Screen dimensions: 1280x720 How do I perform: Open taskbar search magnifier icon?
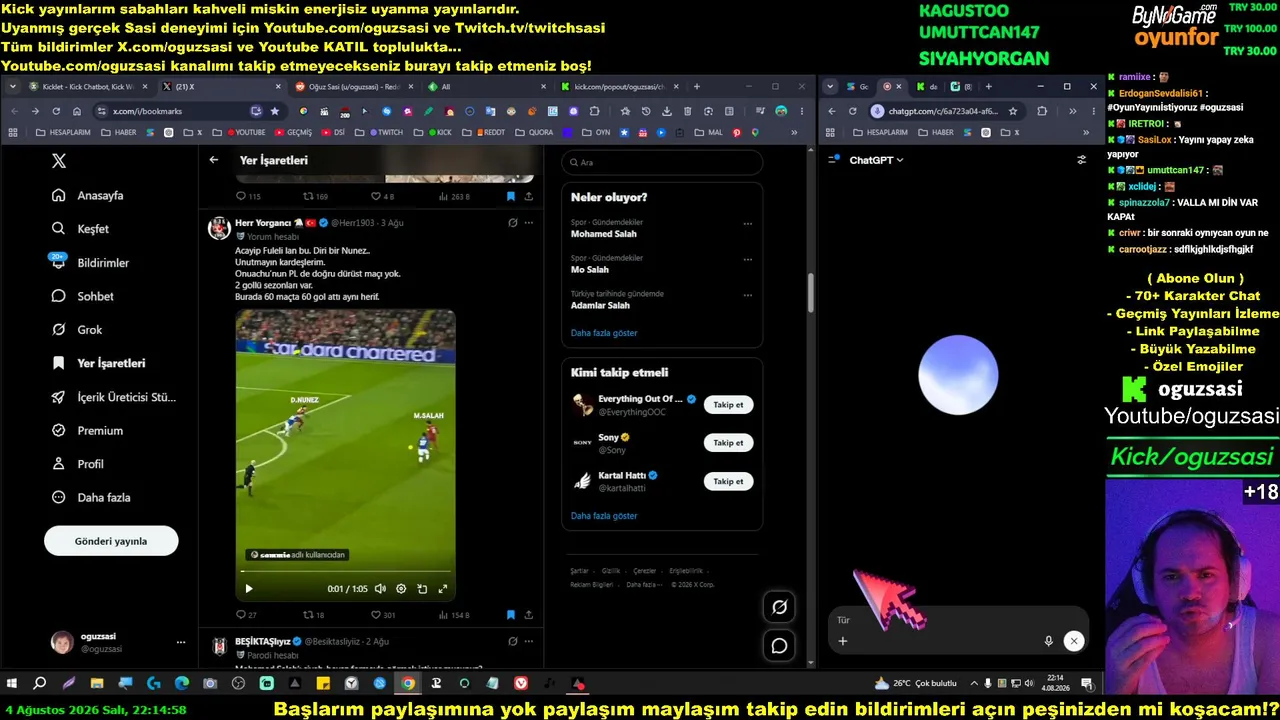pos(40,684)
